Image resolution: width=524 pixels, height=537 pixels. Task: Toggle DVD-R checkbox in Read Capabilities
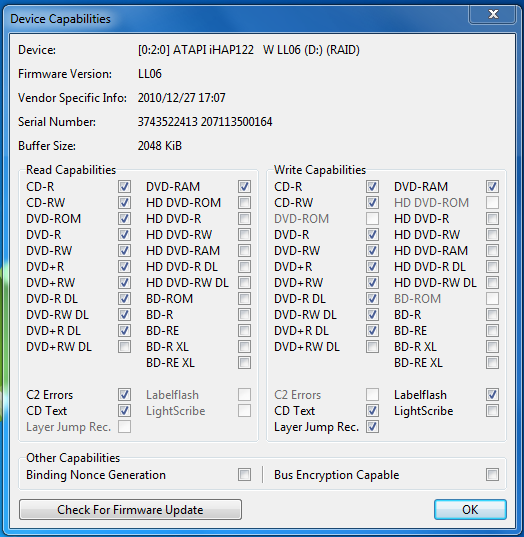124,235
